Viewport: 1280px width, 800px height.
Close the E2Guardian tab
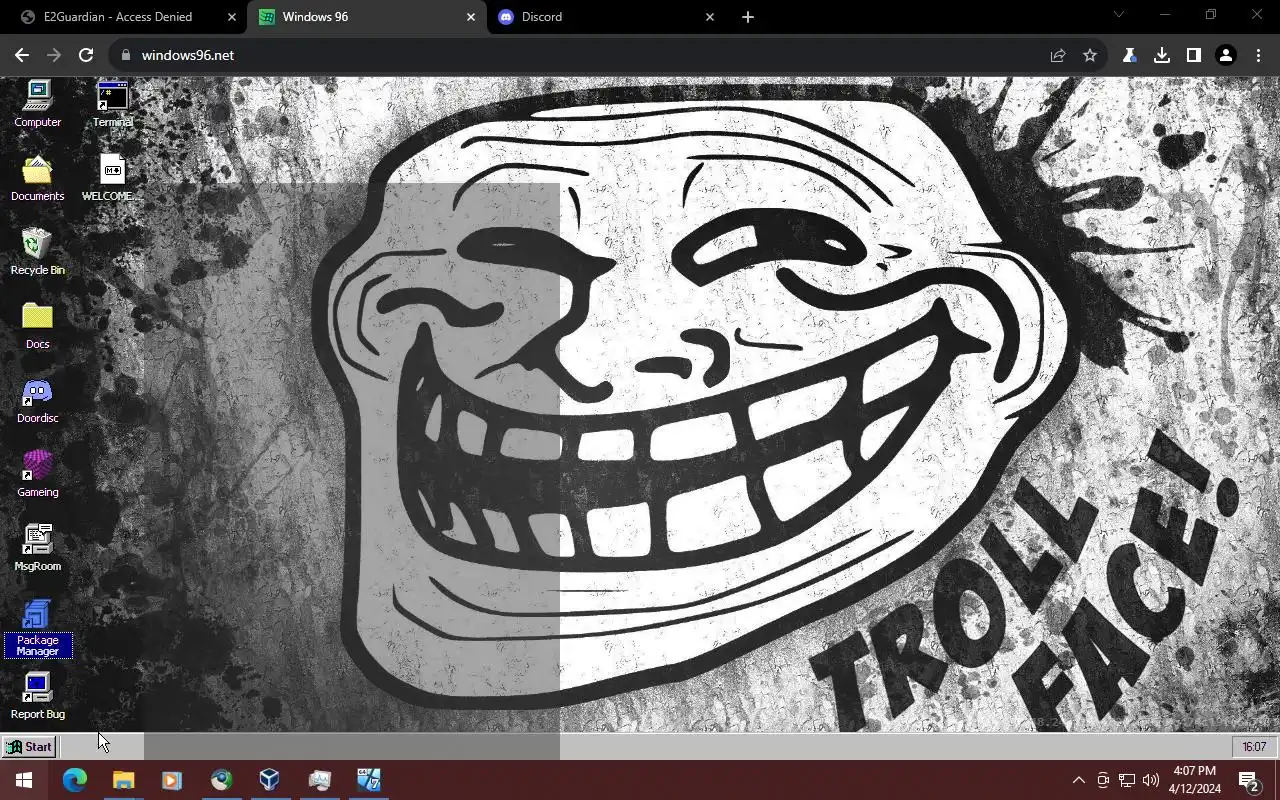[x=231, y=17]
